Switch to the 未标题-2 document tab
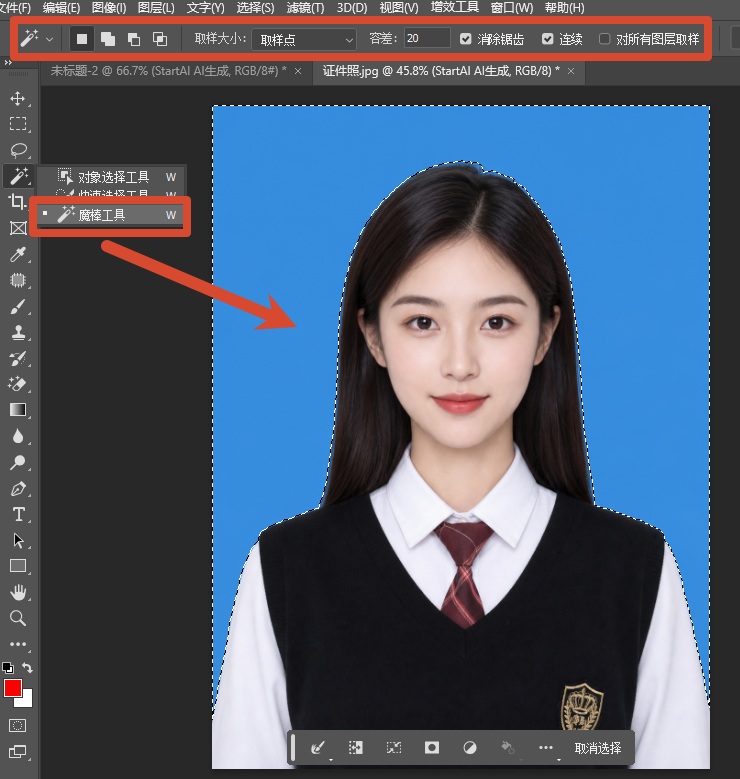 click(x=168, y=71)
